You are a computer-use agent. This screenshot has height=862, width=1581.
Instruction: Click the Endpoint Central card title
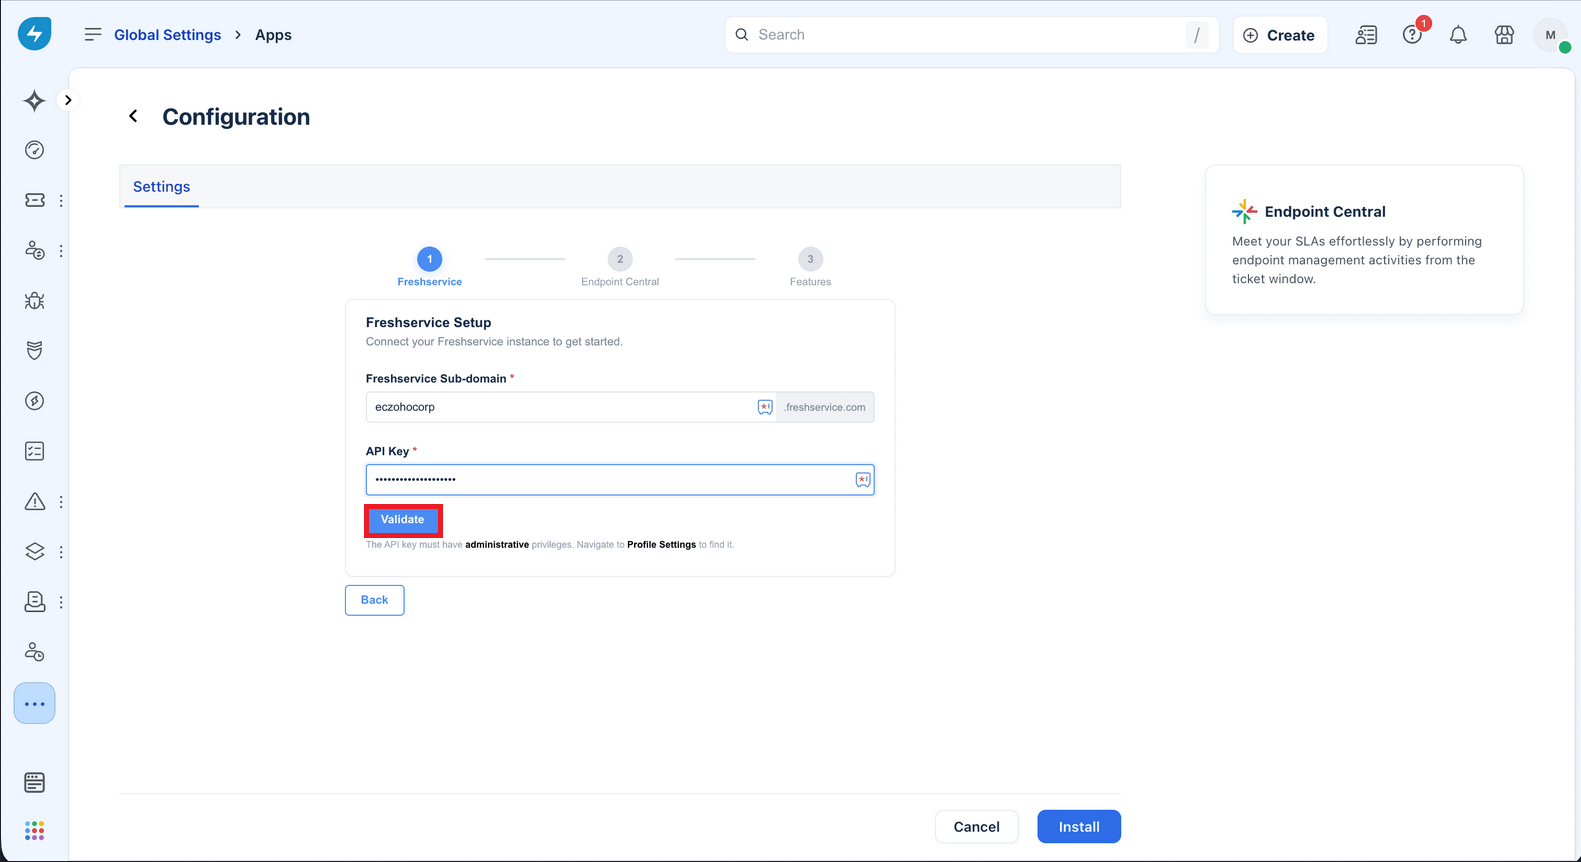pos(1325,212)
